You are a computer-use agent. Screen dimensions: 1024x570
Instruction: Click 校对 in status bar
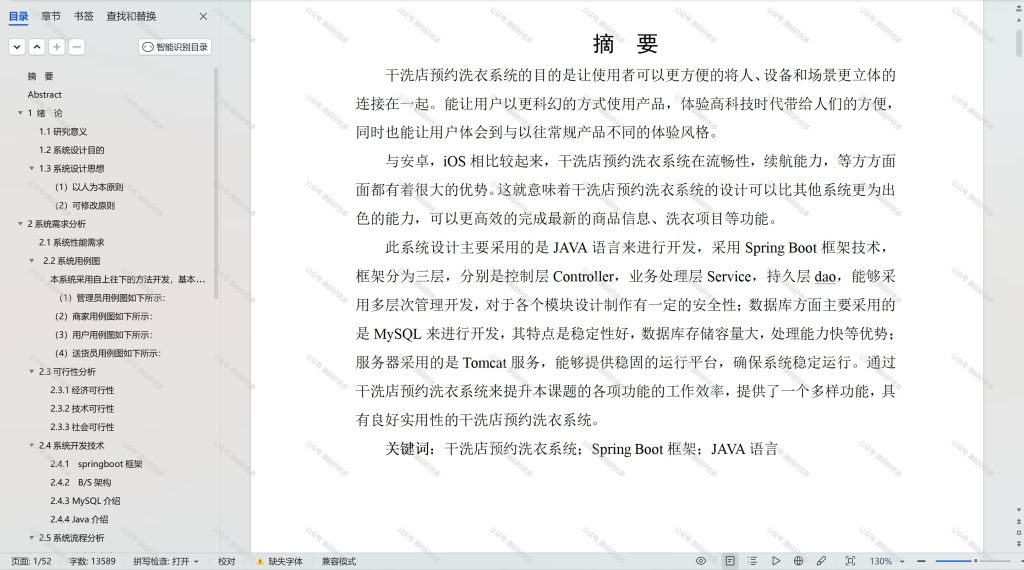coord(227,562)
